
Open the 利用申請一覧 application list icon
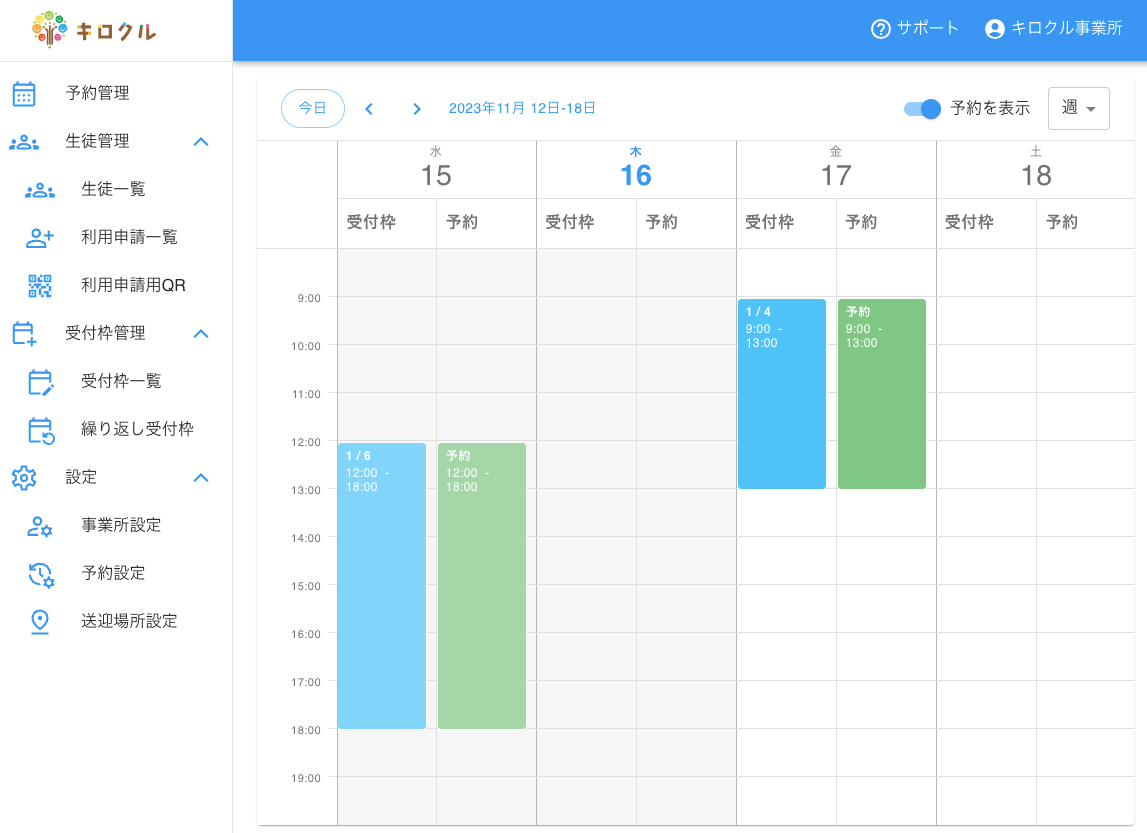pos(40,237)
